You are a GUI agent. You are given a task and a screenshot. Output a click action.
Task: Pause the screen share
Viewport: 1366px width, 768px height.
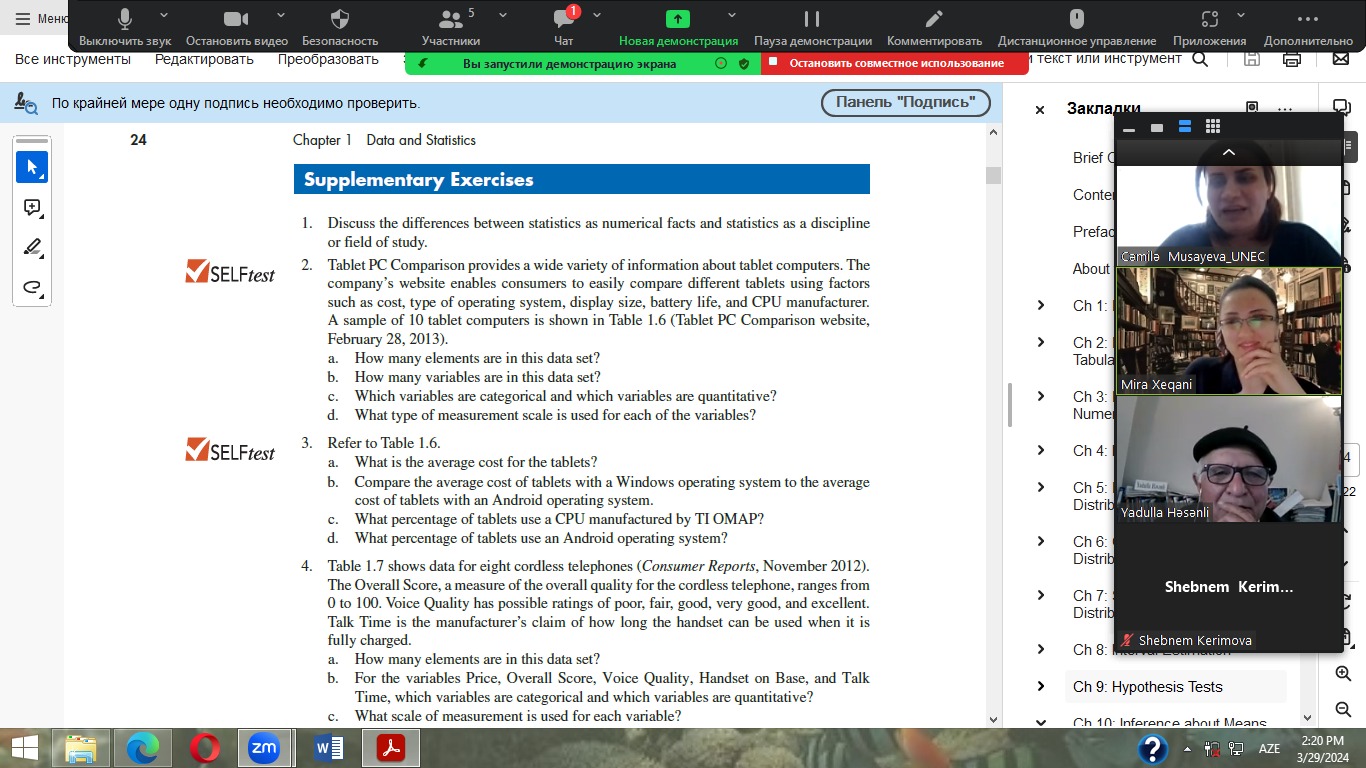pos(812,19)
